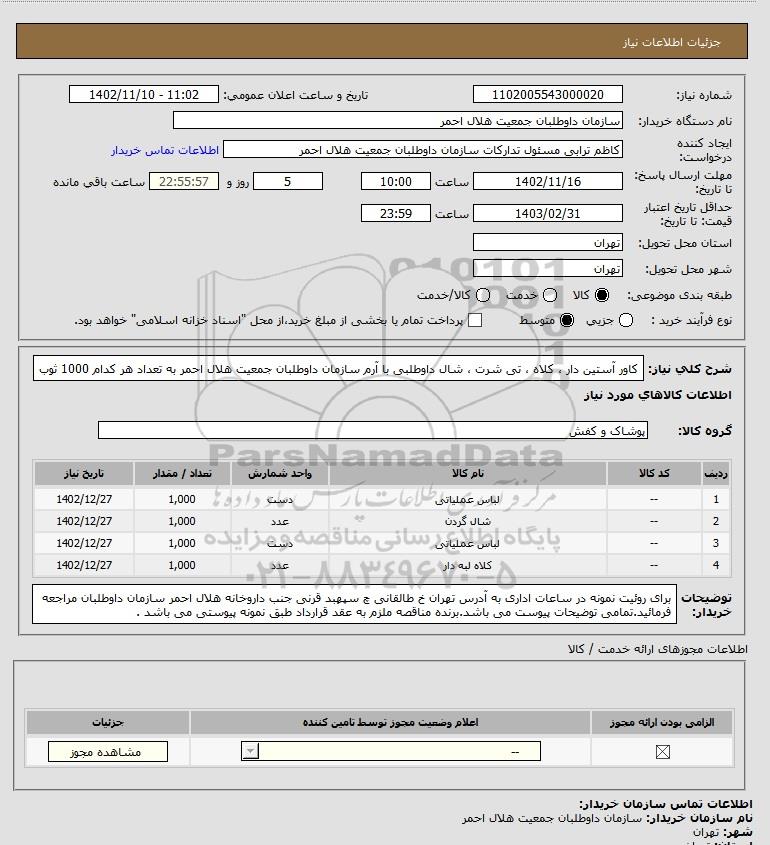Click the unit عدد in row 4

[280, 565]
